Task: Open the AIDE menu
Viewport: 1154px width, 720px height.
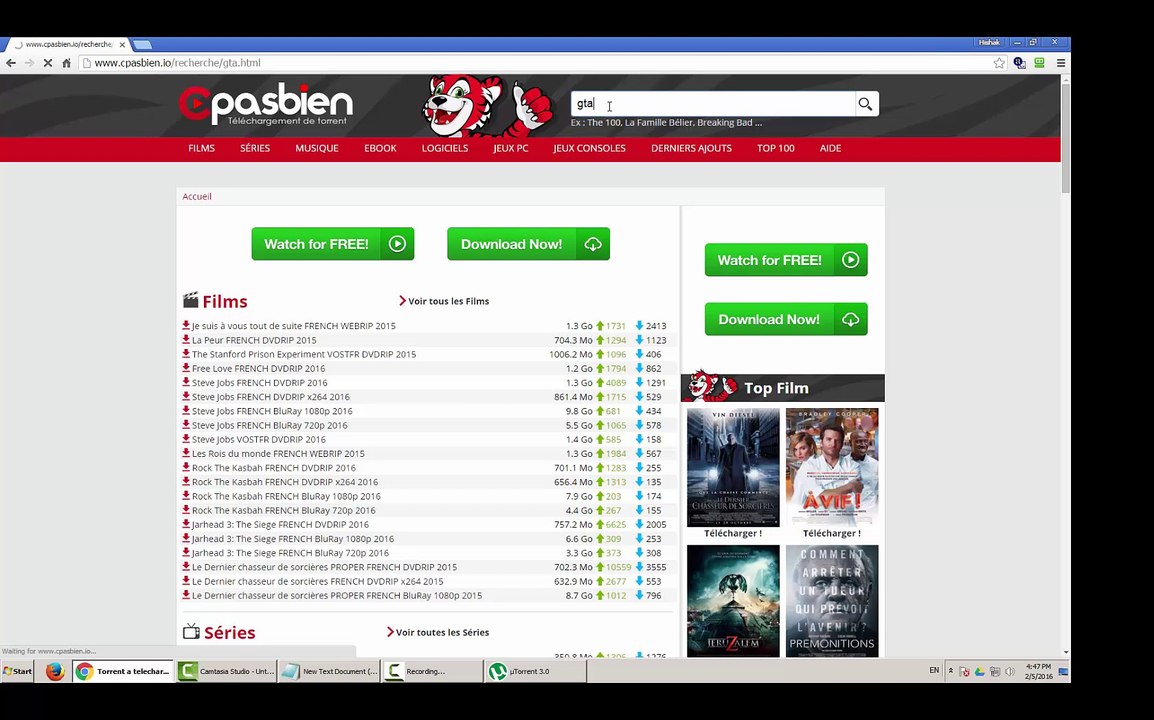Action: pyautogui.click(x=830, y=149)
